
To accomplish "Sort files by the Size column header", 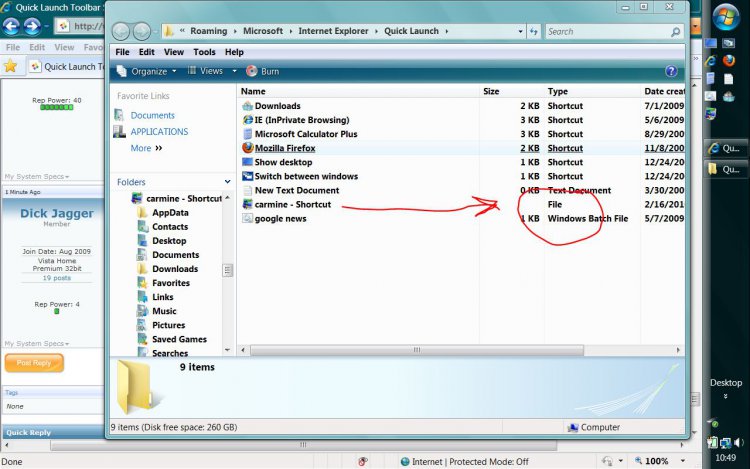I will coord(491,91).
